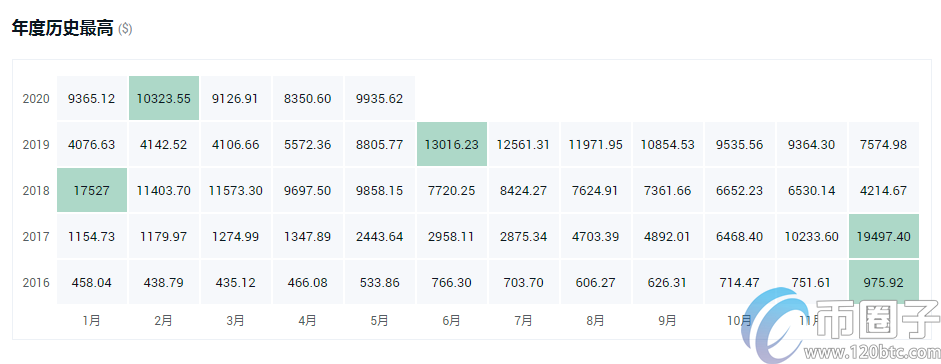Click the 2016 row label

point(36,282)
